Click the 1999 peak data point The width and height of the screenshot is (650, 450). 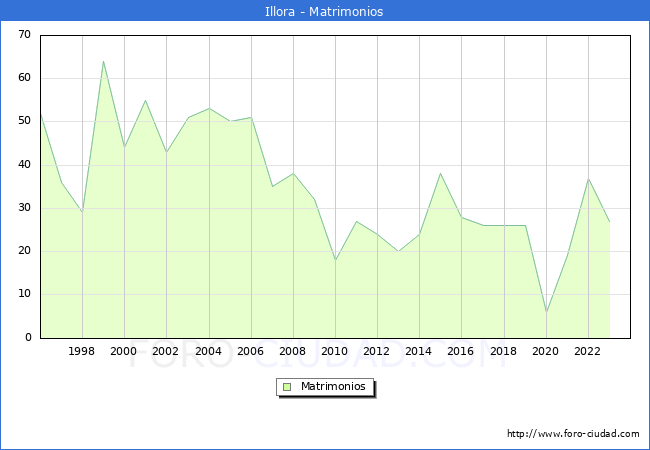(103, 61)
